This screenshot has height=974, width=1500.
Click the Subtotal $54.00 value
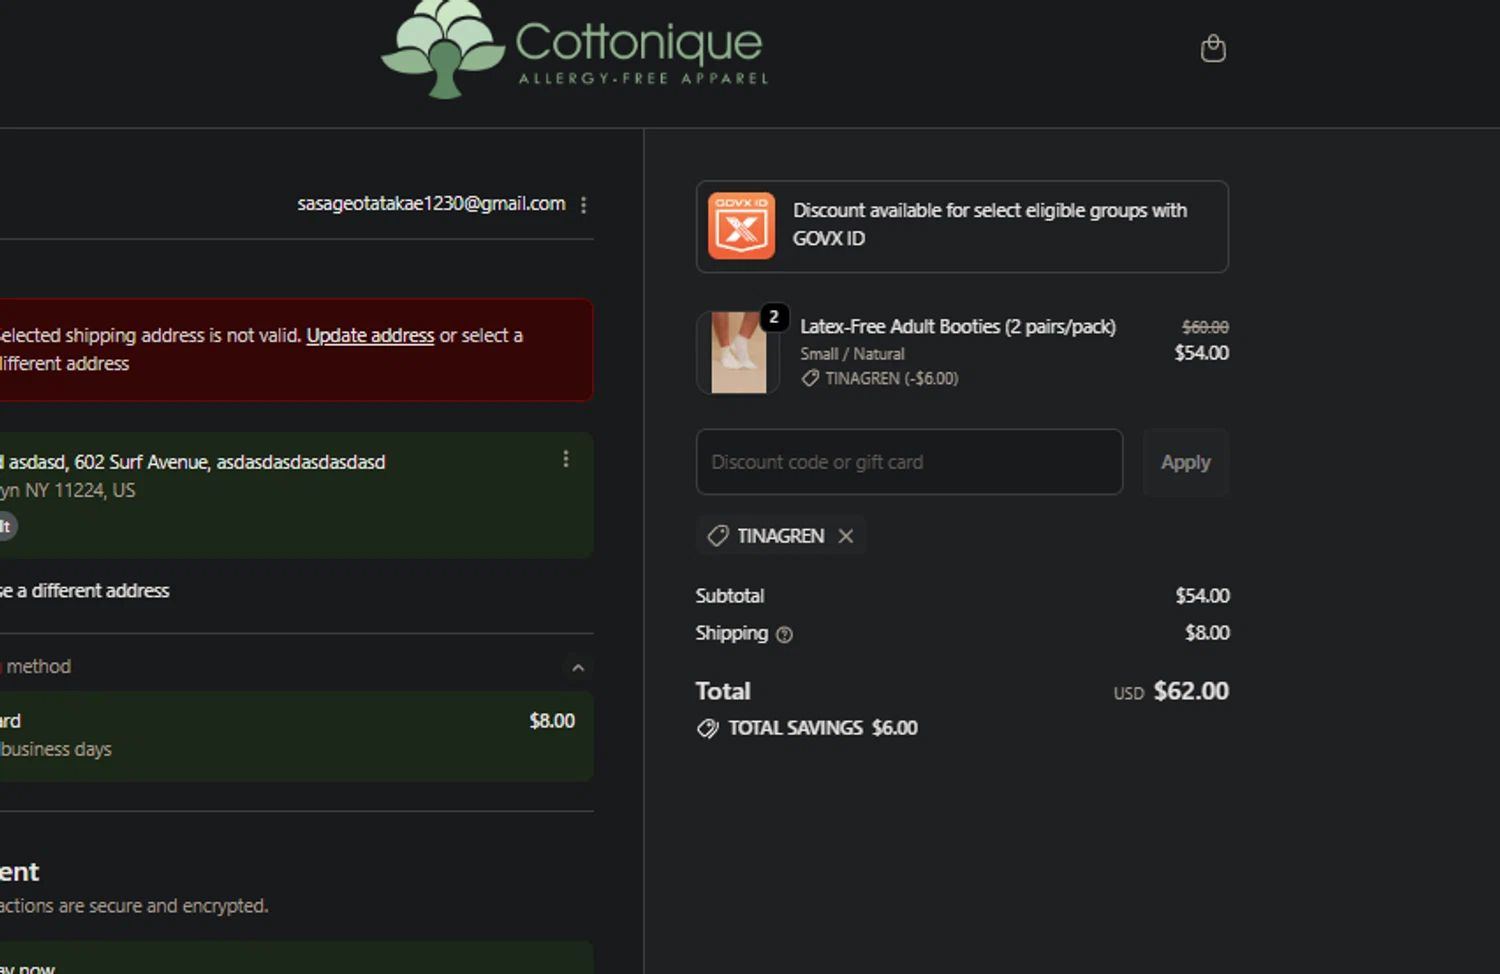coord(1202,596)
